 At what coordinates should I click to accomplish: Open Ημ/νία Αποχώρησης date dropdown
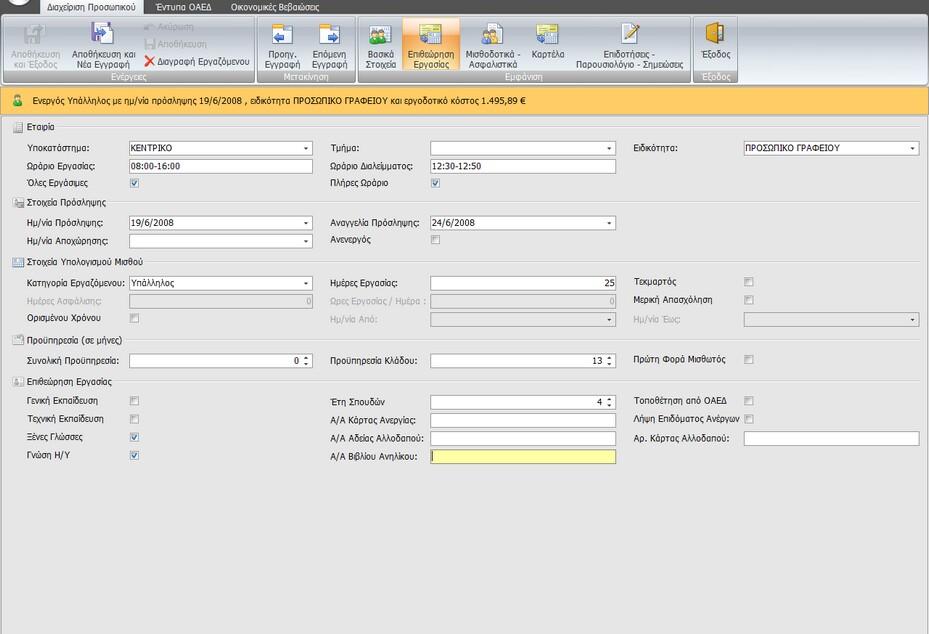(x=306, y=241)
